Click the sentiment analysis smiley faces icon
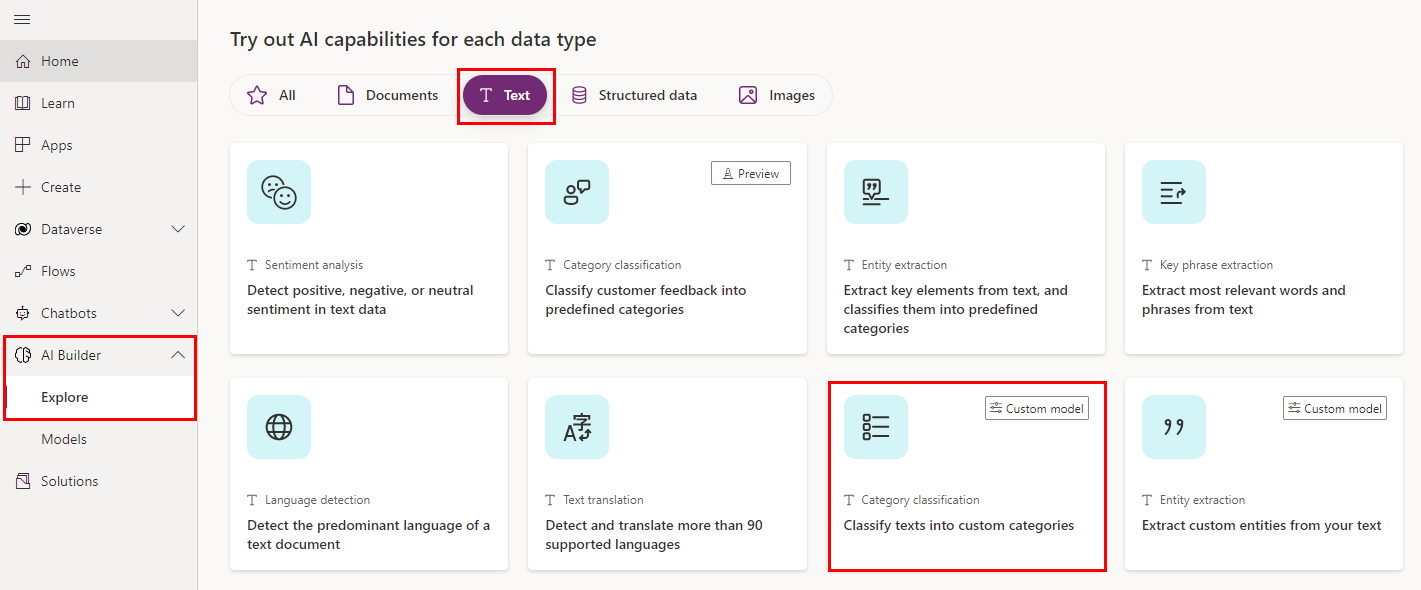Screen dimensions: 1421x590 (279, 192)
